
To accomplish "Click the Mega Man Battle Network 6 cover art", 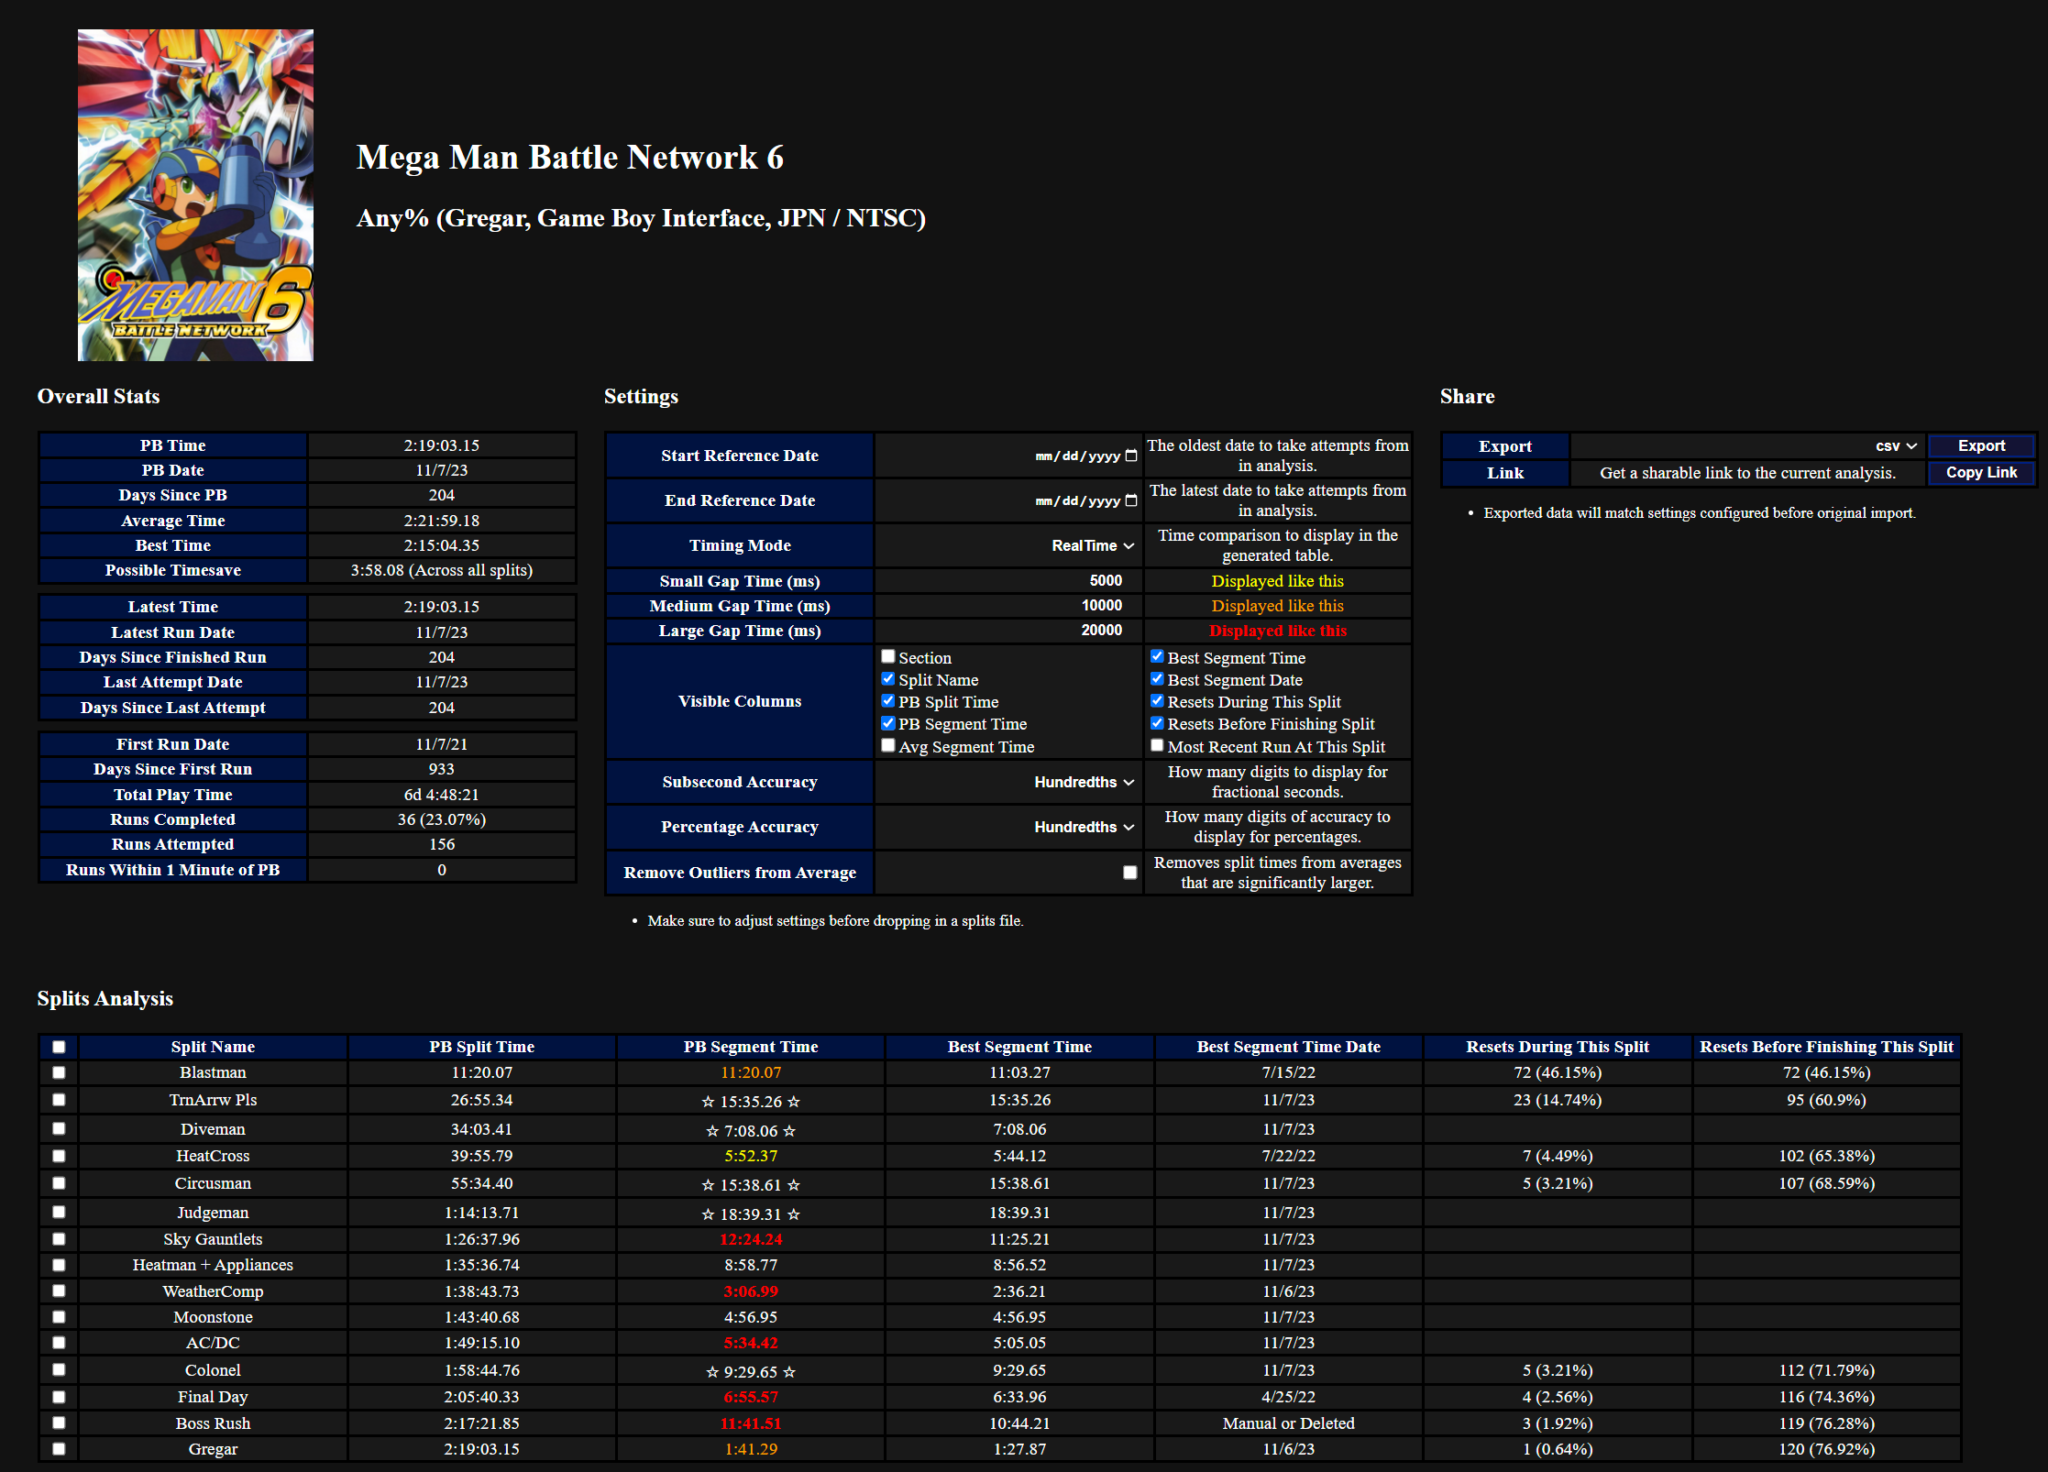I will point(196,195).
